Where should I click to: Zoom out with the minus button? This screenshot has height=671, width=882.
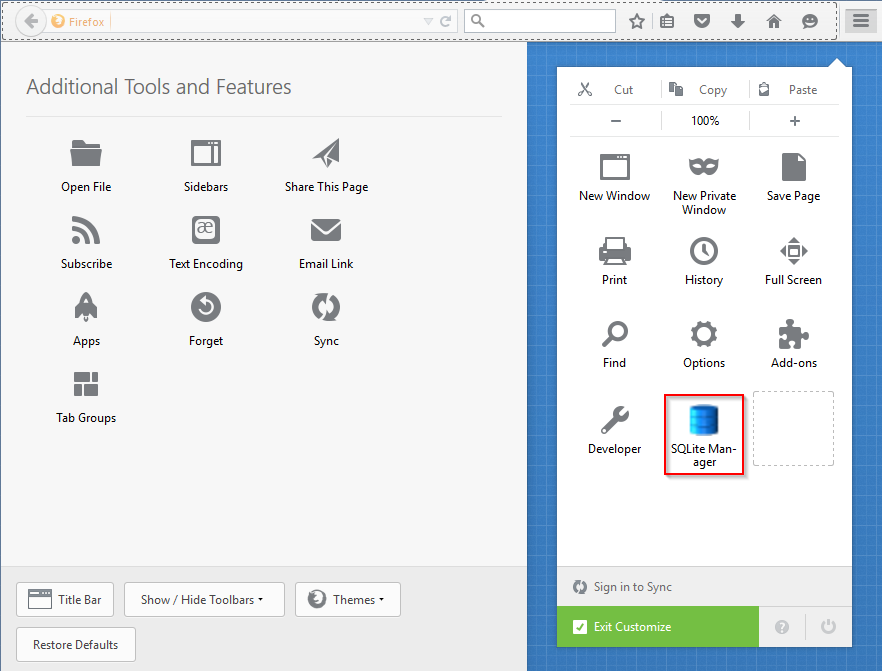pyautogui.click(x=616, y=121)
